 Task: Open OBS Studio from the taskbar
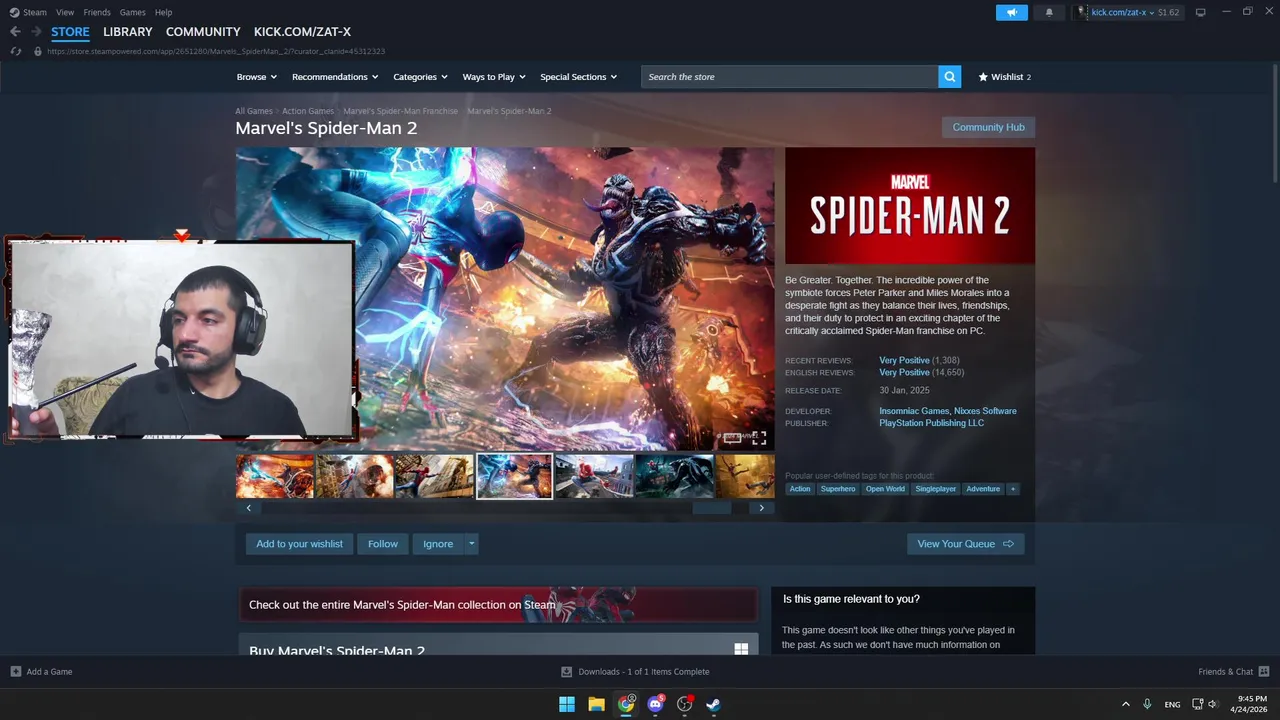pos(684,704)
